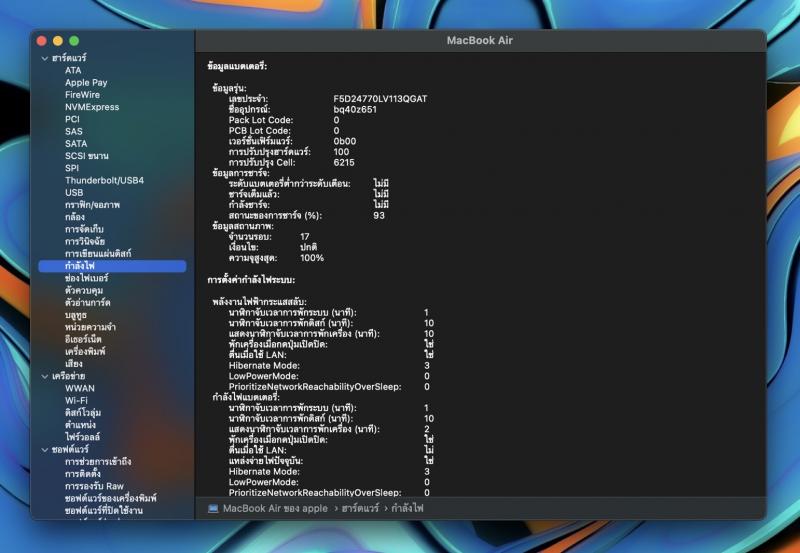Click the การตั้งค่ากำลังไฟระบบ heading
Viewport: 800px width, 553px height.
coord(251,280)
